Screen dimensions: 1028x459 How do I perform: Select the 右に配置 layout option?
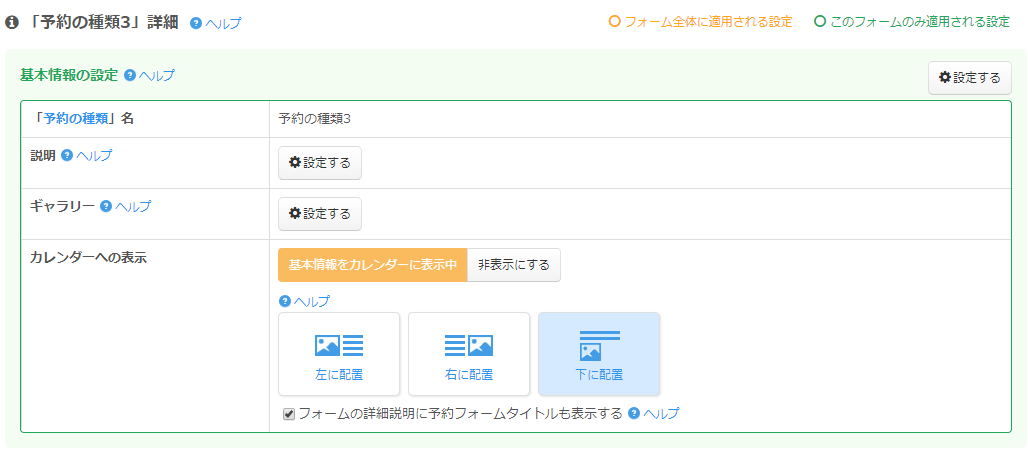pyautogui.click(x=469, y=354)
